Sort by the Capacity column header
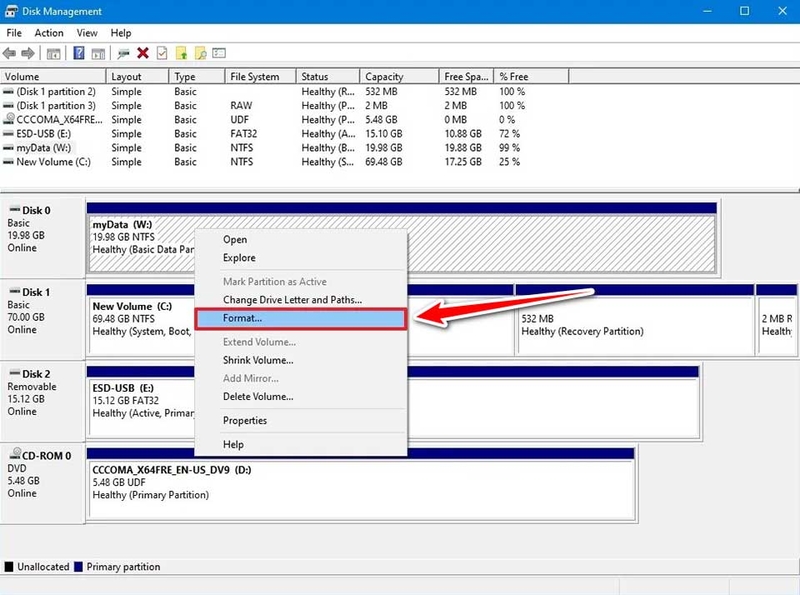The width and height of the screenshot is (800, 595). point(399,77)
